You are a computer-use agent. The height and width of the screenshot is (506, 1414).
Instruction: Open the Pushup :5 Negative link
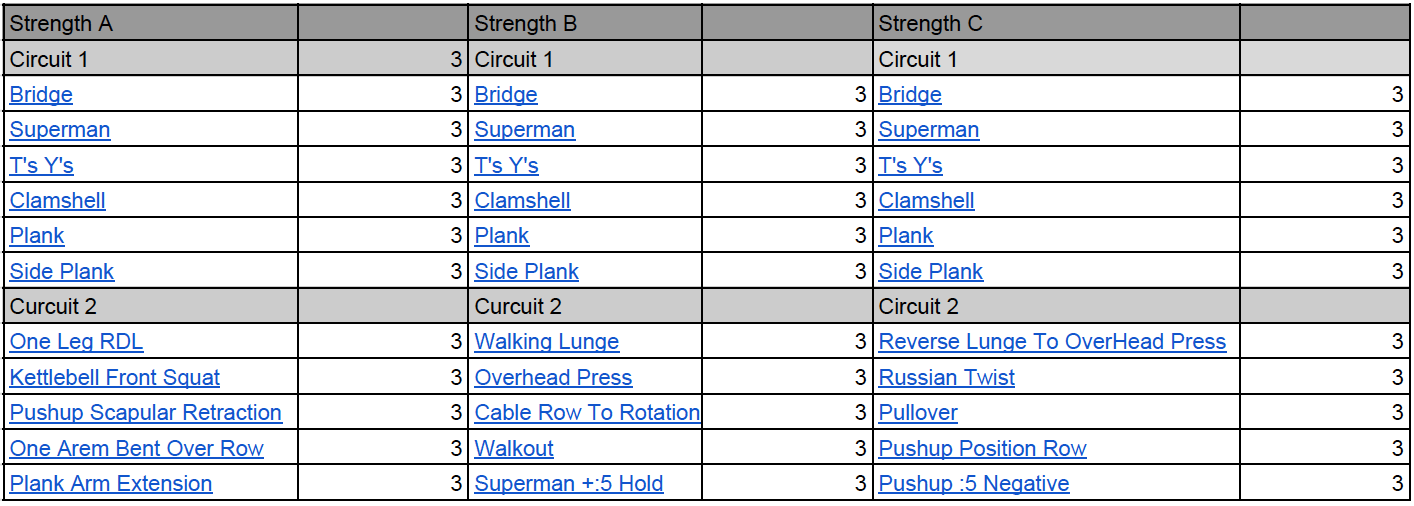[974, 483]
